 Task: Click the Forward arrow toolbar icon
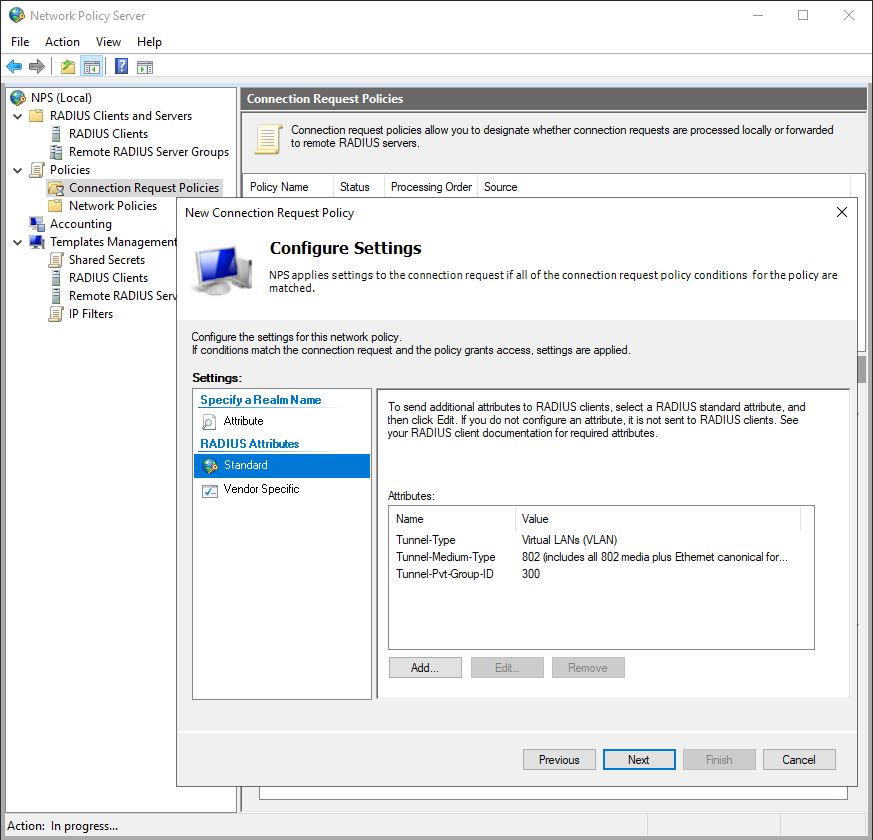tap(37, 67)
